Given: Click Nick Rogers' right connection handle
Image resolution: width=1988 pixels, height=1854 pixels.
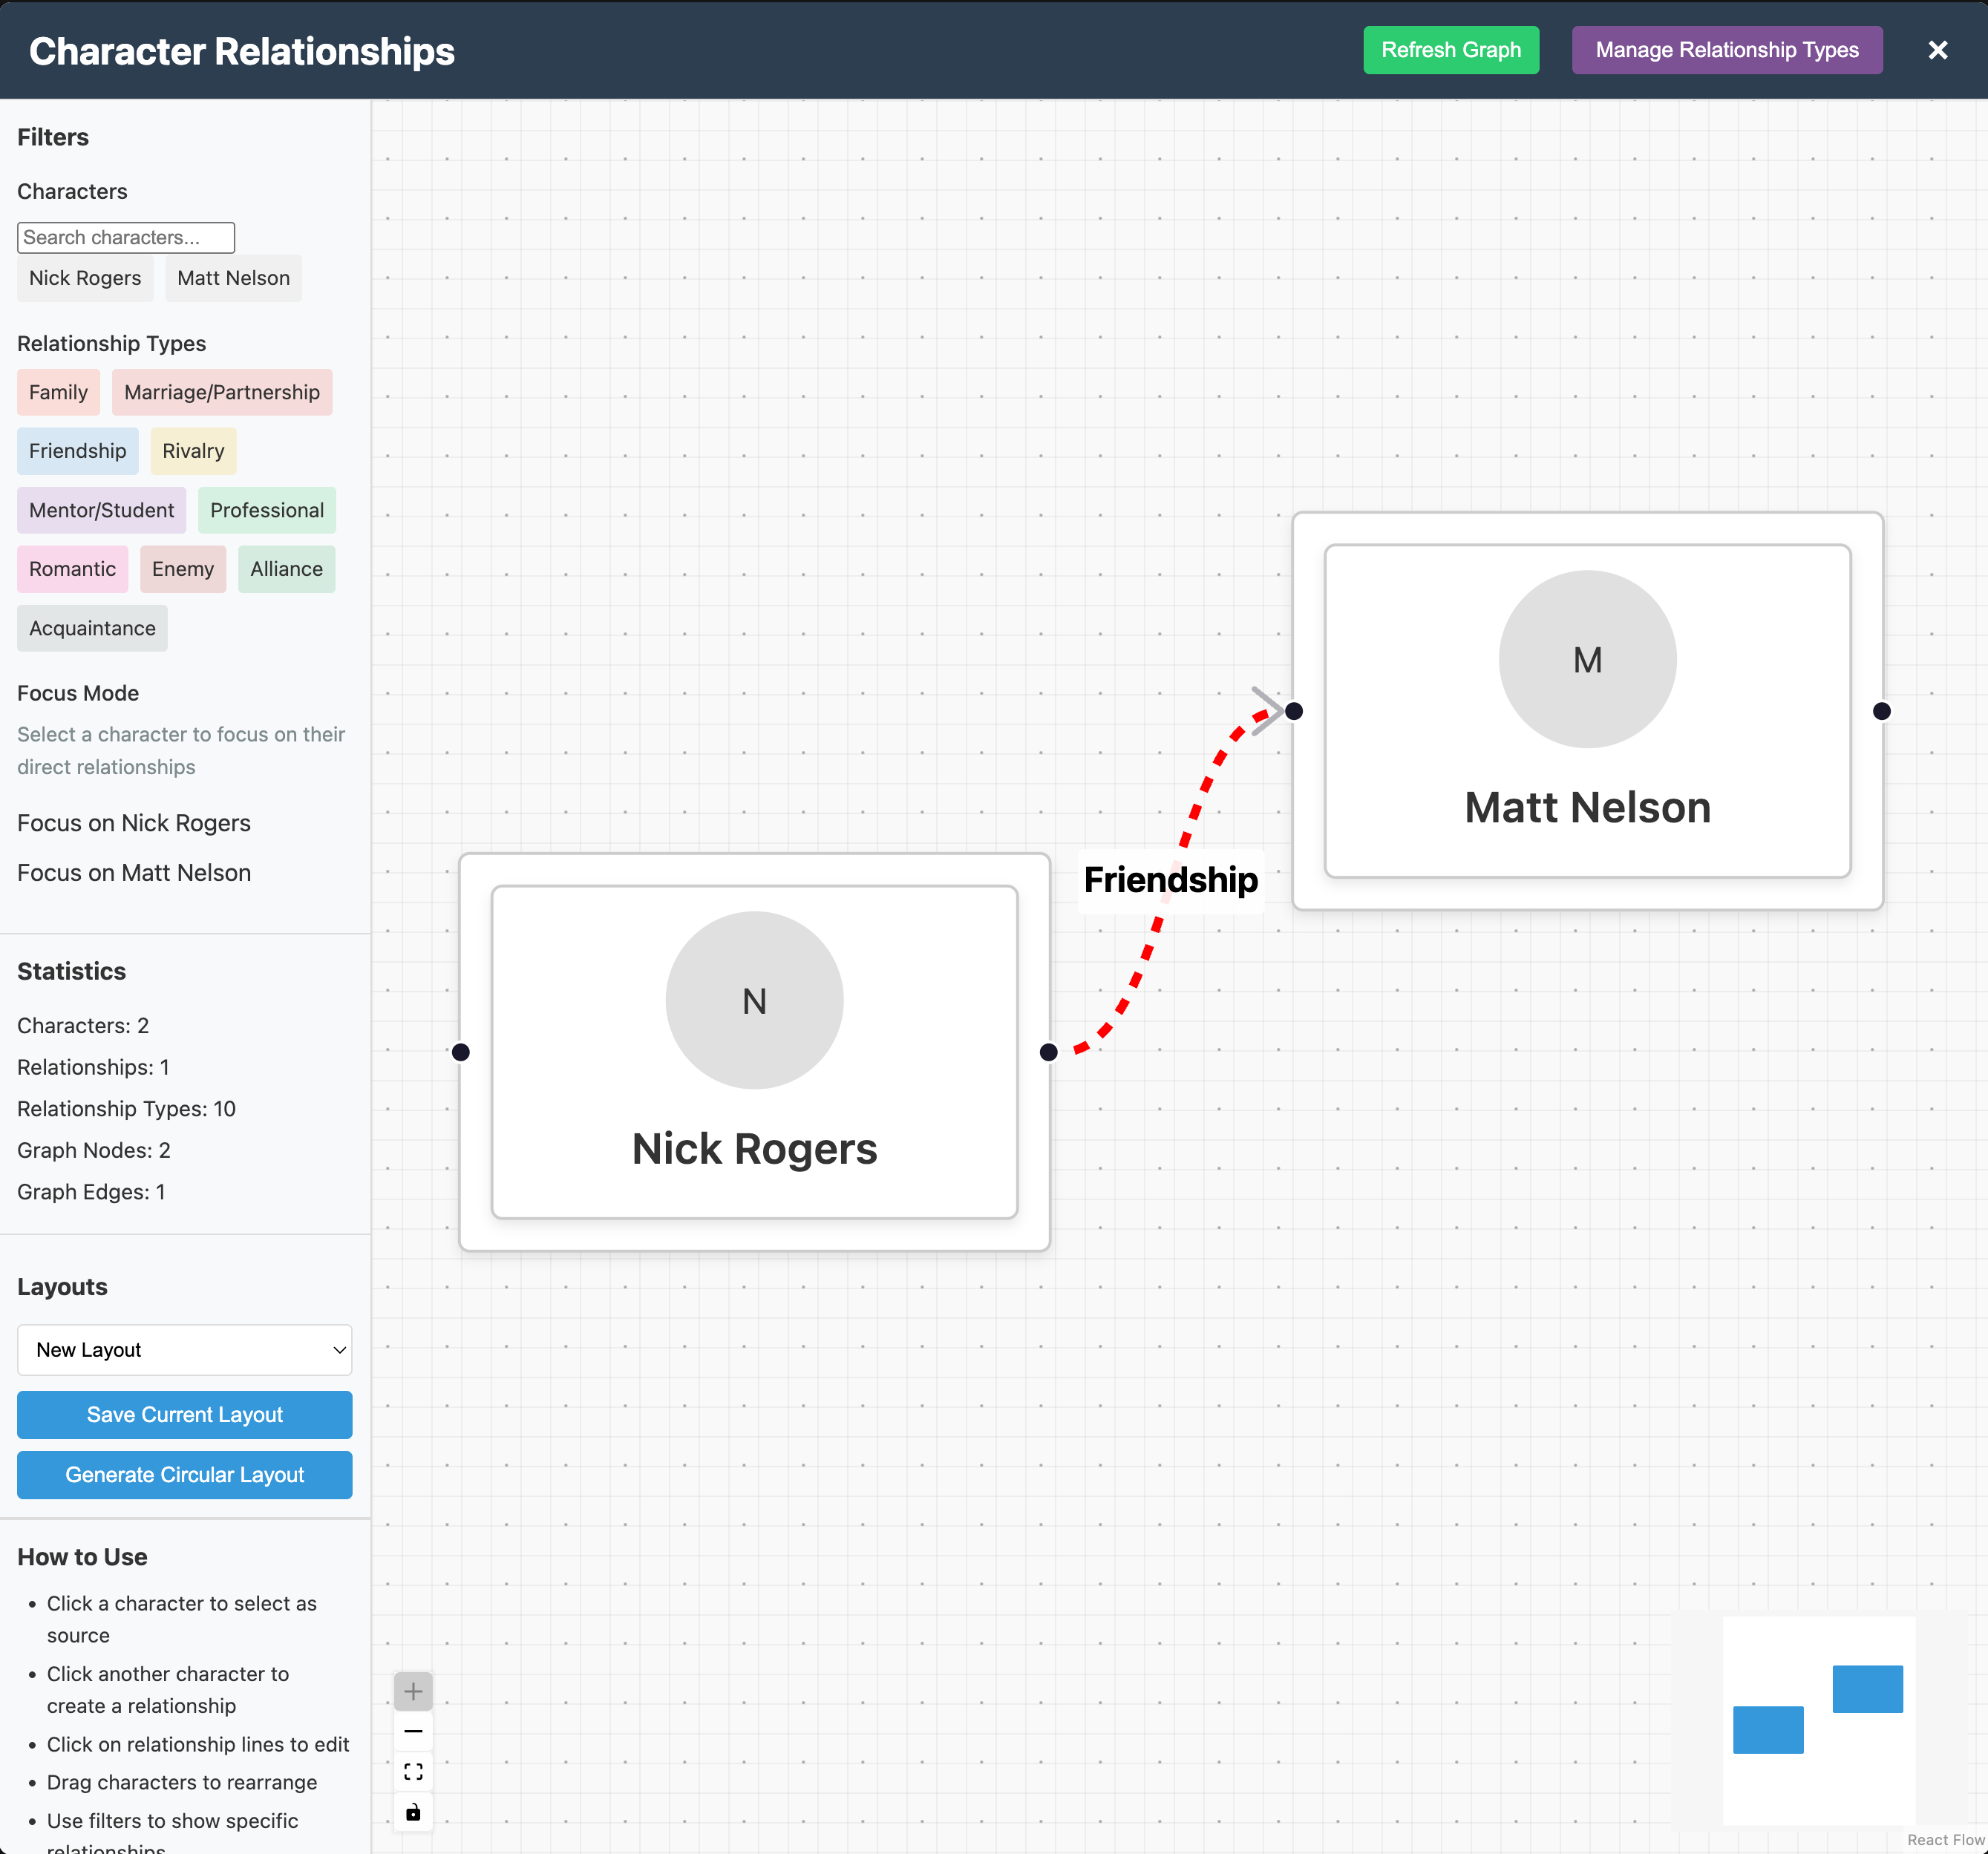Looking at the screenshot, I should click(x=1048, y=1052).
